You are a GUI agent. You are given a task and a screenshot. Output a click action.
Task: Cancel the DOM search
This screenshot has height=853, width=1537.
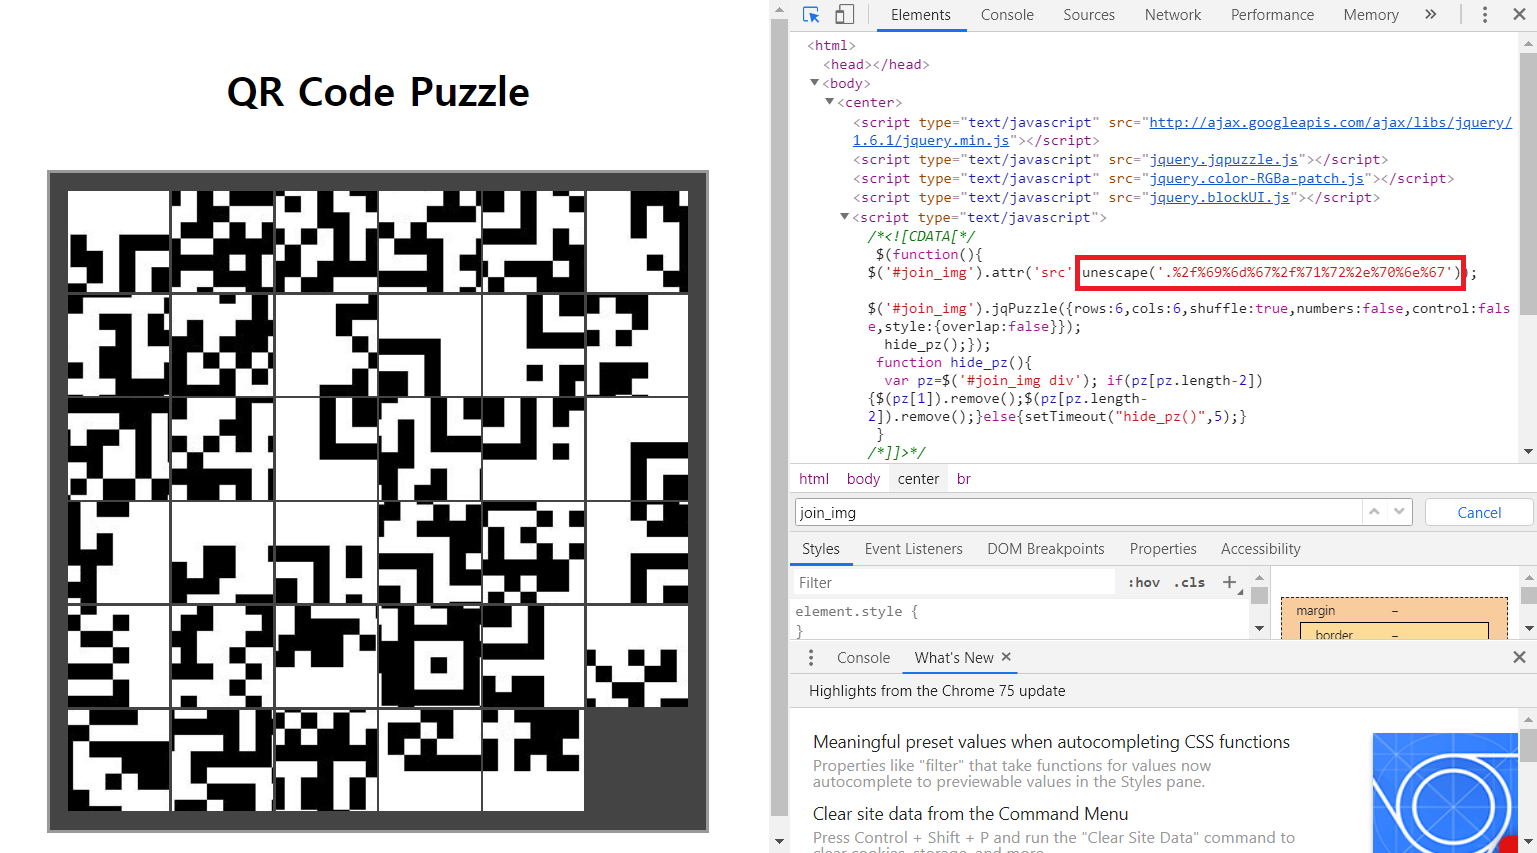click(x=1479, y=512)
